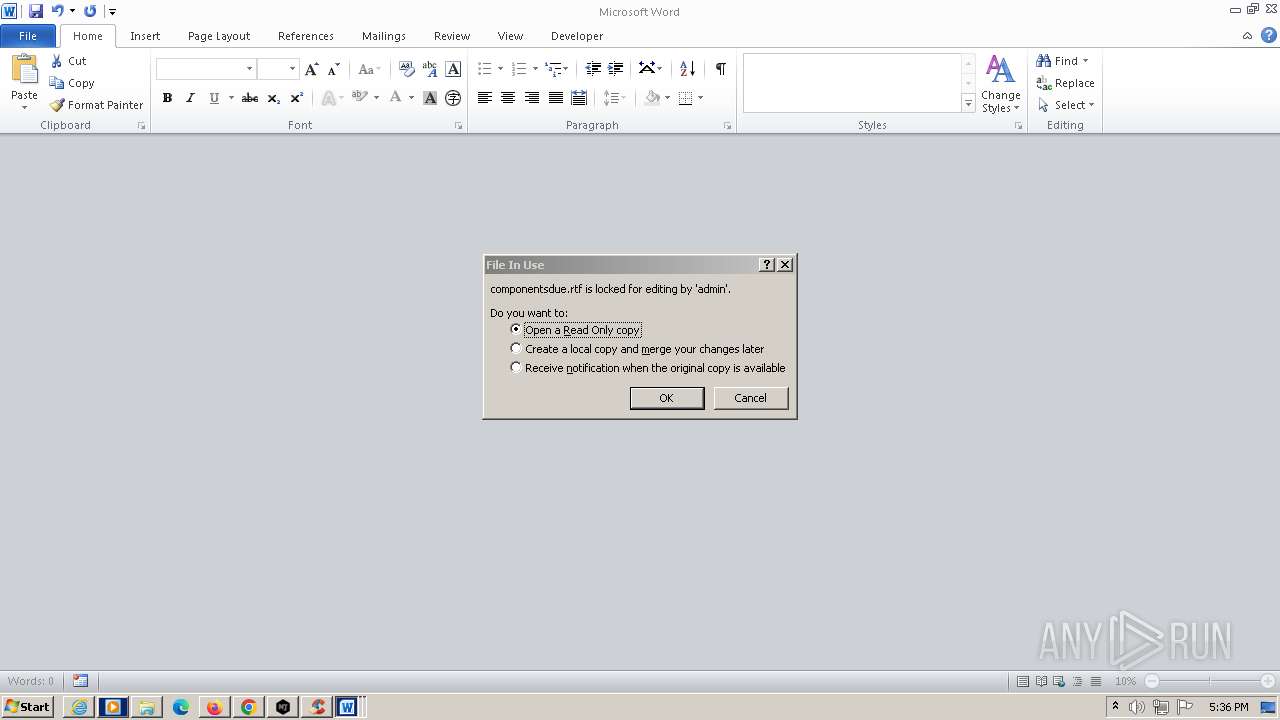Click the Grow Font icon
Screen dimensions: 1280x720
(311, 69)
